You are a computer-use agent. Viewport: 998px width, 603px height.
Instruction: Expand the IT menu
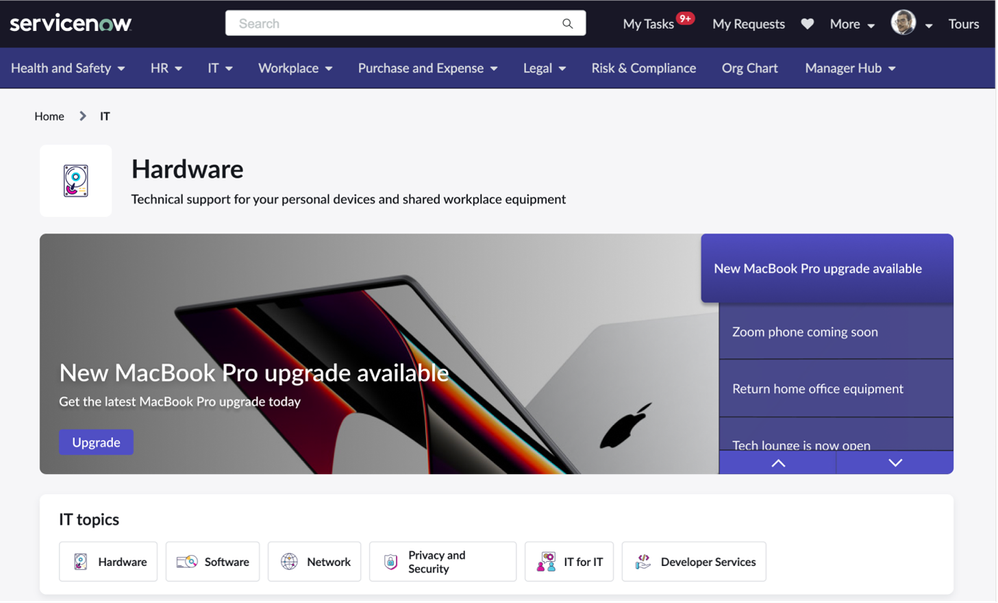[x=220, y=68]
